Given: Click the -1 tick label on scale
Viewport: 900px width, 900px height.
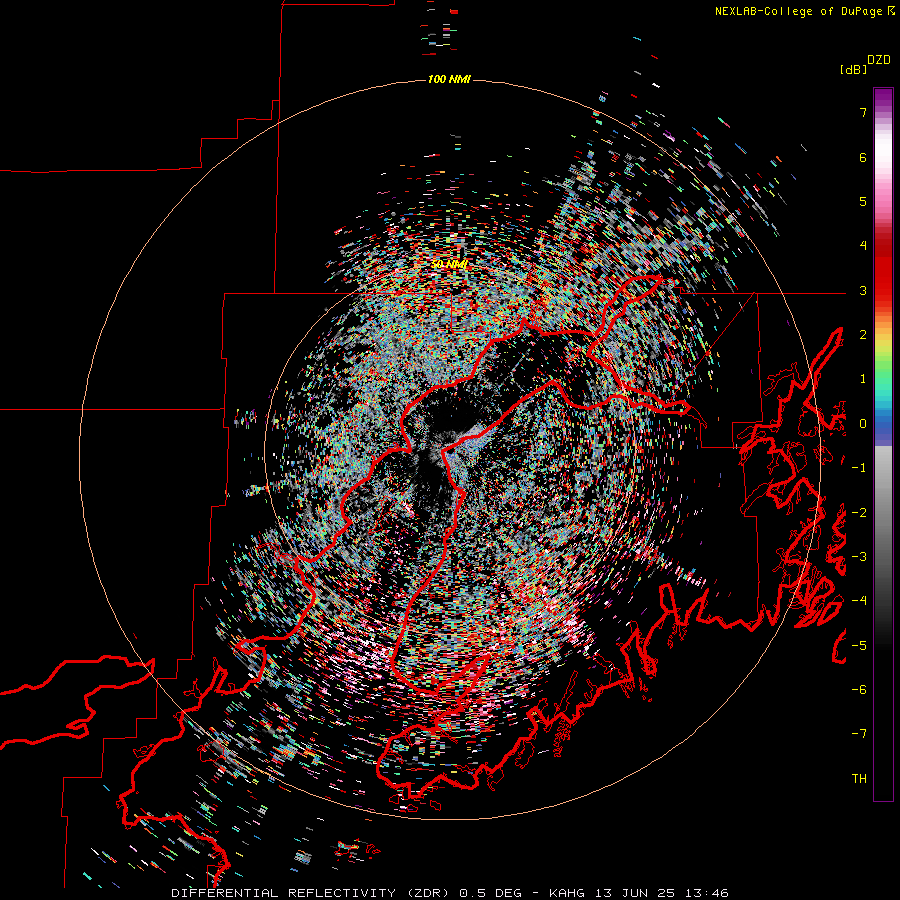Looking at the screenshot, I should [859, 468].
